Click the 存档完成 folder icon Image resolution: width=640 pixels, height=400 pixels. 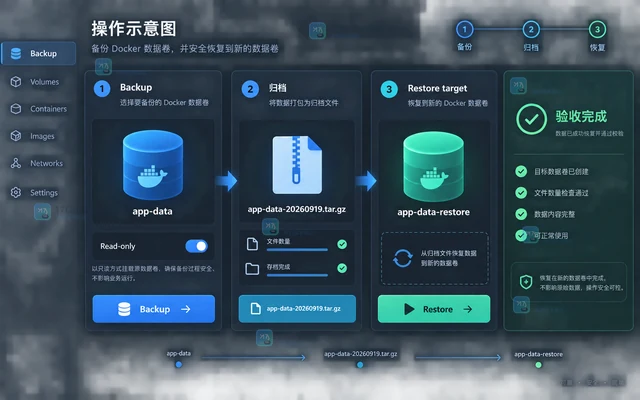[x=252, y=269]
